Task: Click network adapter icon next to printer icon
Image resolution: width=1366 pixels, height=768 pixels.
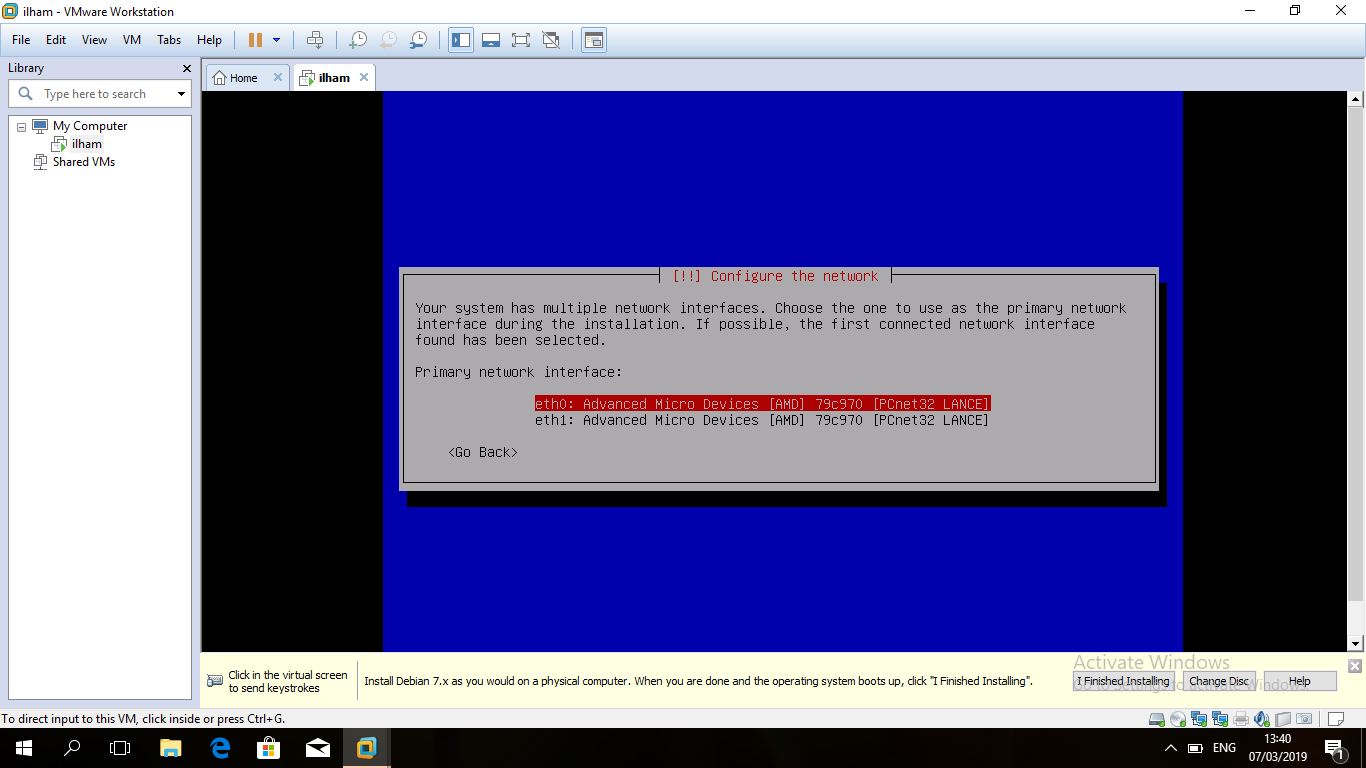Action: click(x=1220, y=718)
